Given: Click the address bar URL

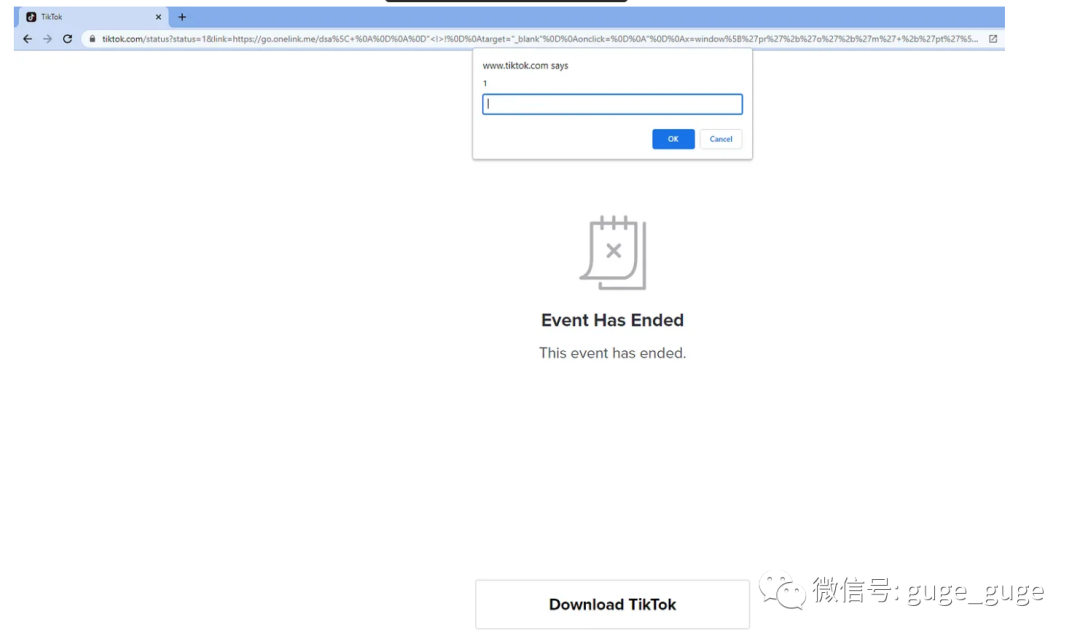Looking at the screenshot, I should click(539, 39).
